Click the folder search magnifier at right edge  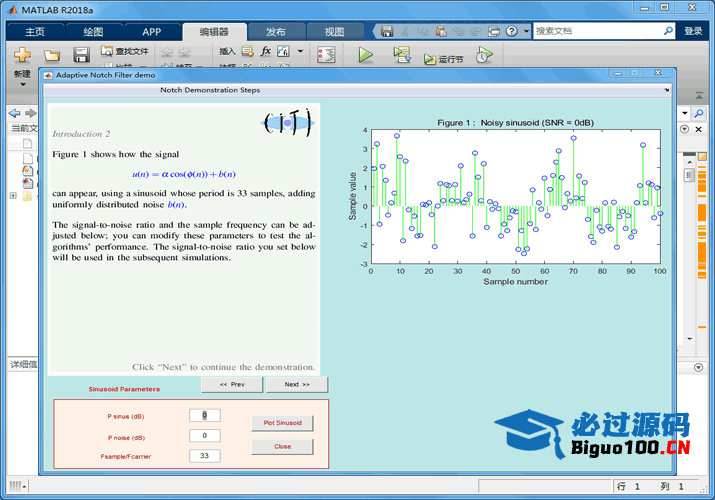tap(699, 113)
